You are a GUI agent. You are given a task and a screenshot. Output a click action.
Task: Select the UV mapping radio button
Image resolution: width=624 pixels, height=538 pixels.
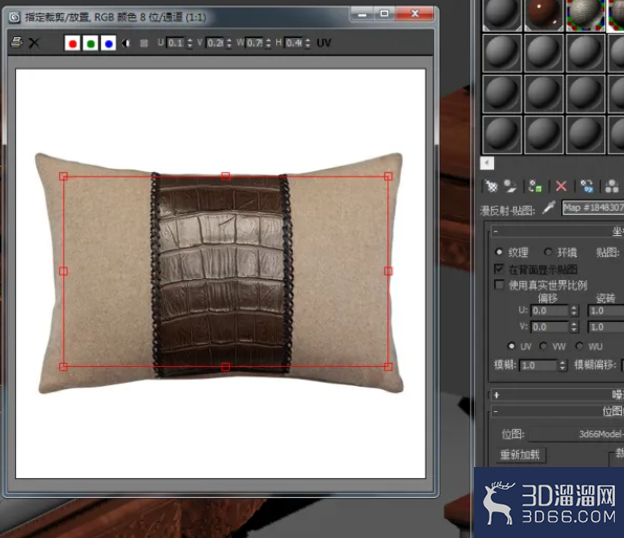coord(512,346)
